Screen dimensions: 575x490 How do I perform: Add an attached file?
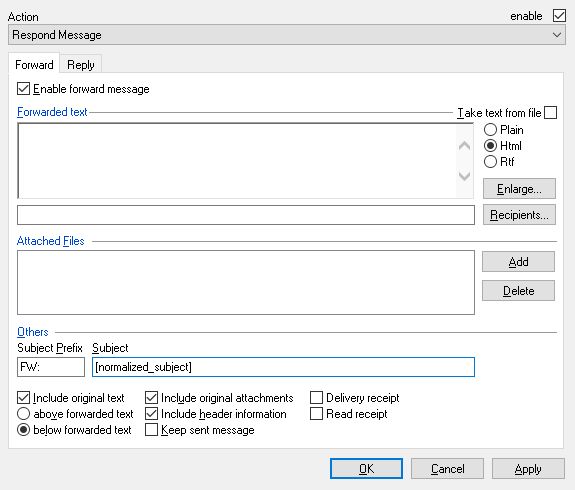[518, 262]
